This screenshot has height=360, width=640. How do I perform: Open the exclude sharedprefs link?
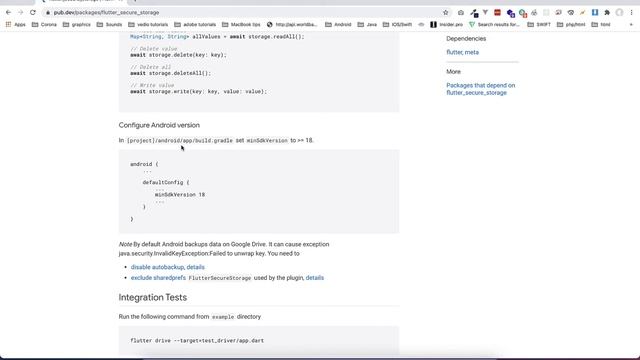158,278
